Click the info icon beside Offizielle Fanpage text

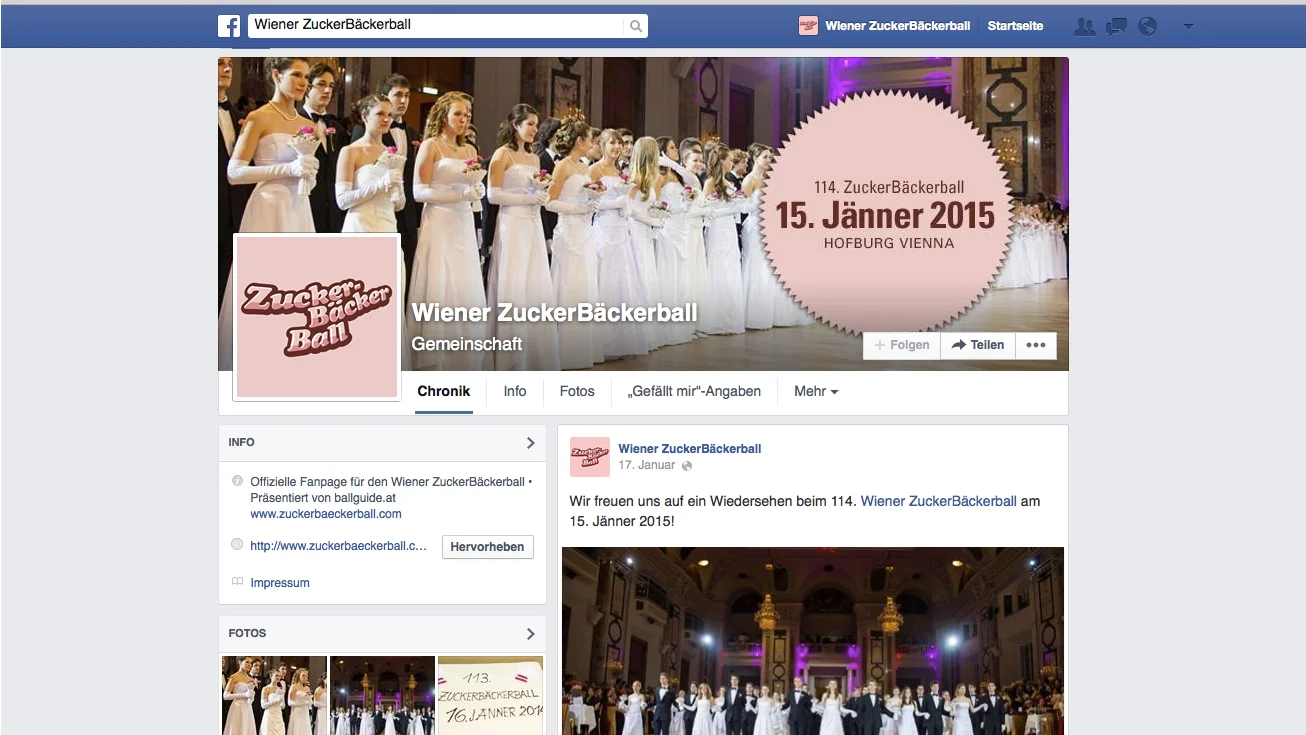point(237,481)
